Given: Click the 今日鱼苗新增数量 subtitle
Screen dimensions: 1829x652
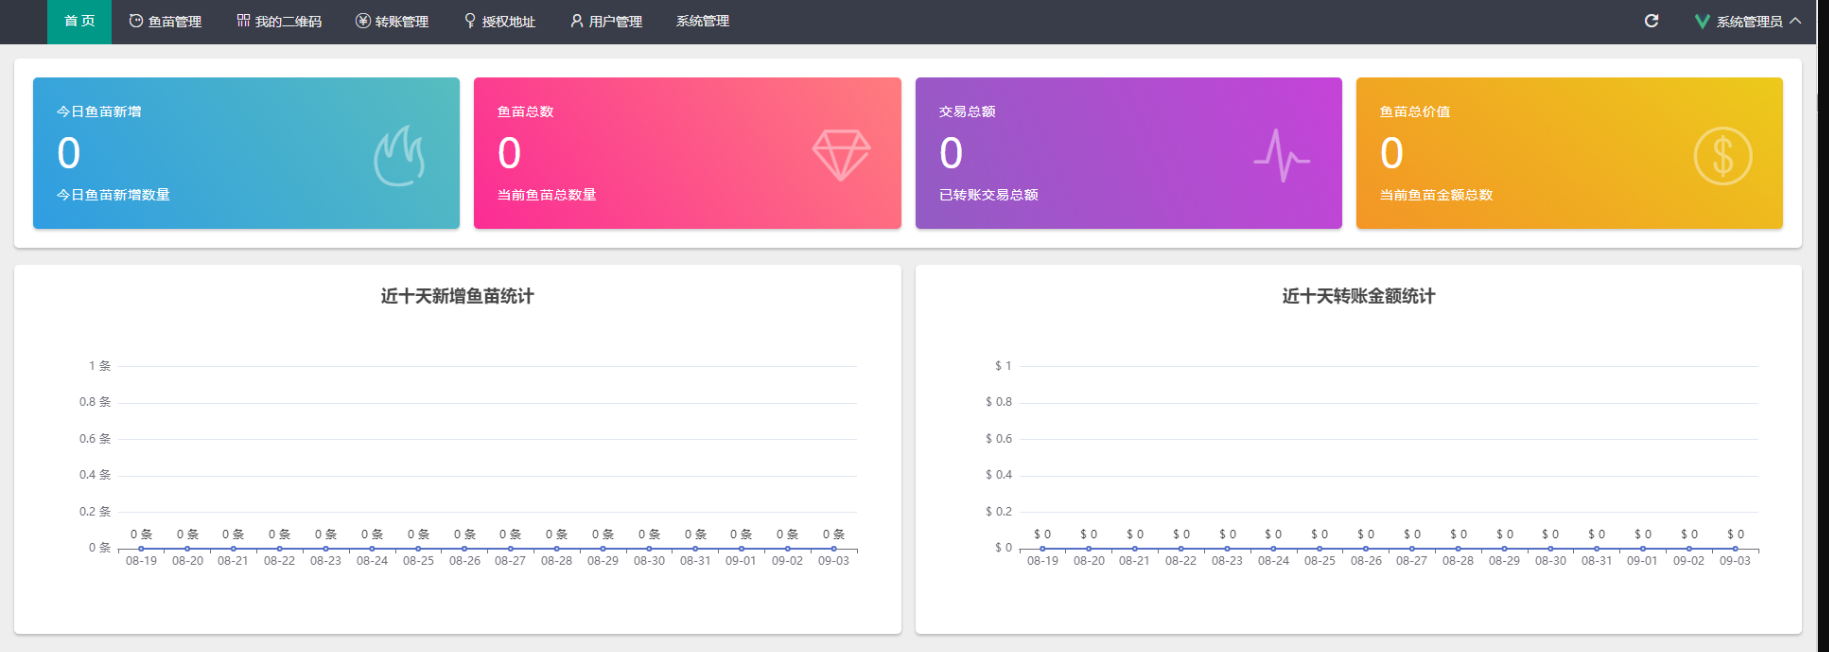Looking at the screenshot, I should coord(113,195).
